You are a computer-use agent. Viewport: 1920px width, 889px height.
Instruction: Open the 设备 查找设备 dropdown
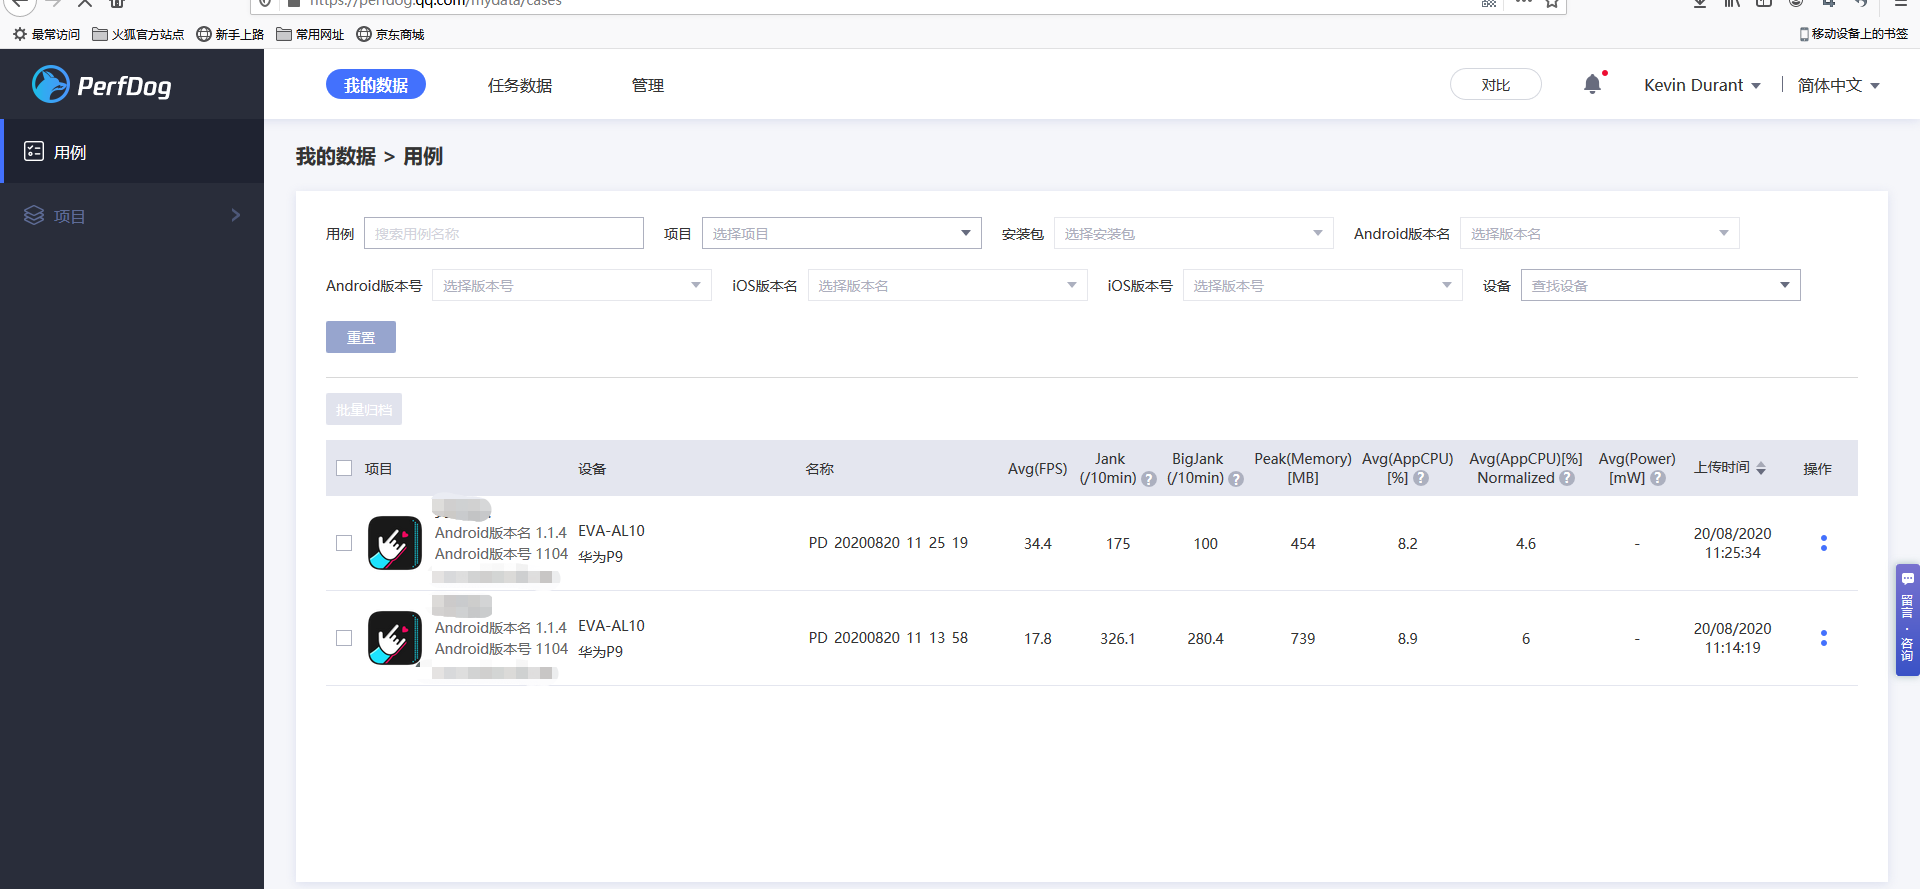pos(1661,285)
